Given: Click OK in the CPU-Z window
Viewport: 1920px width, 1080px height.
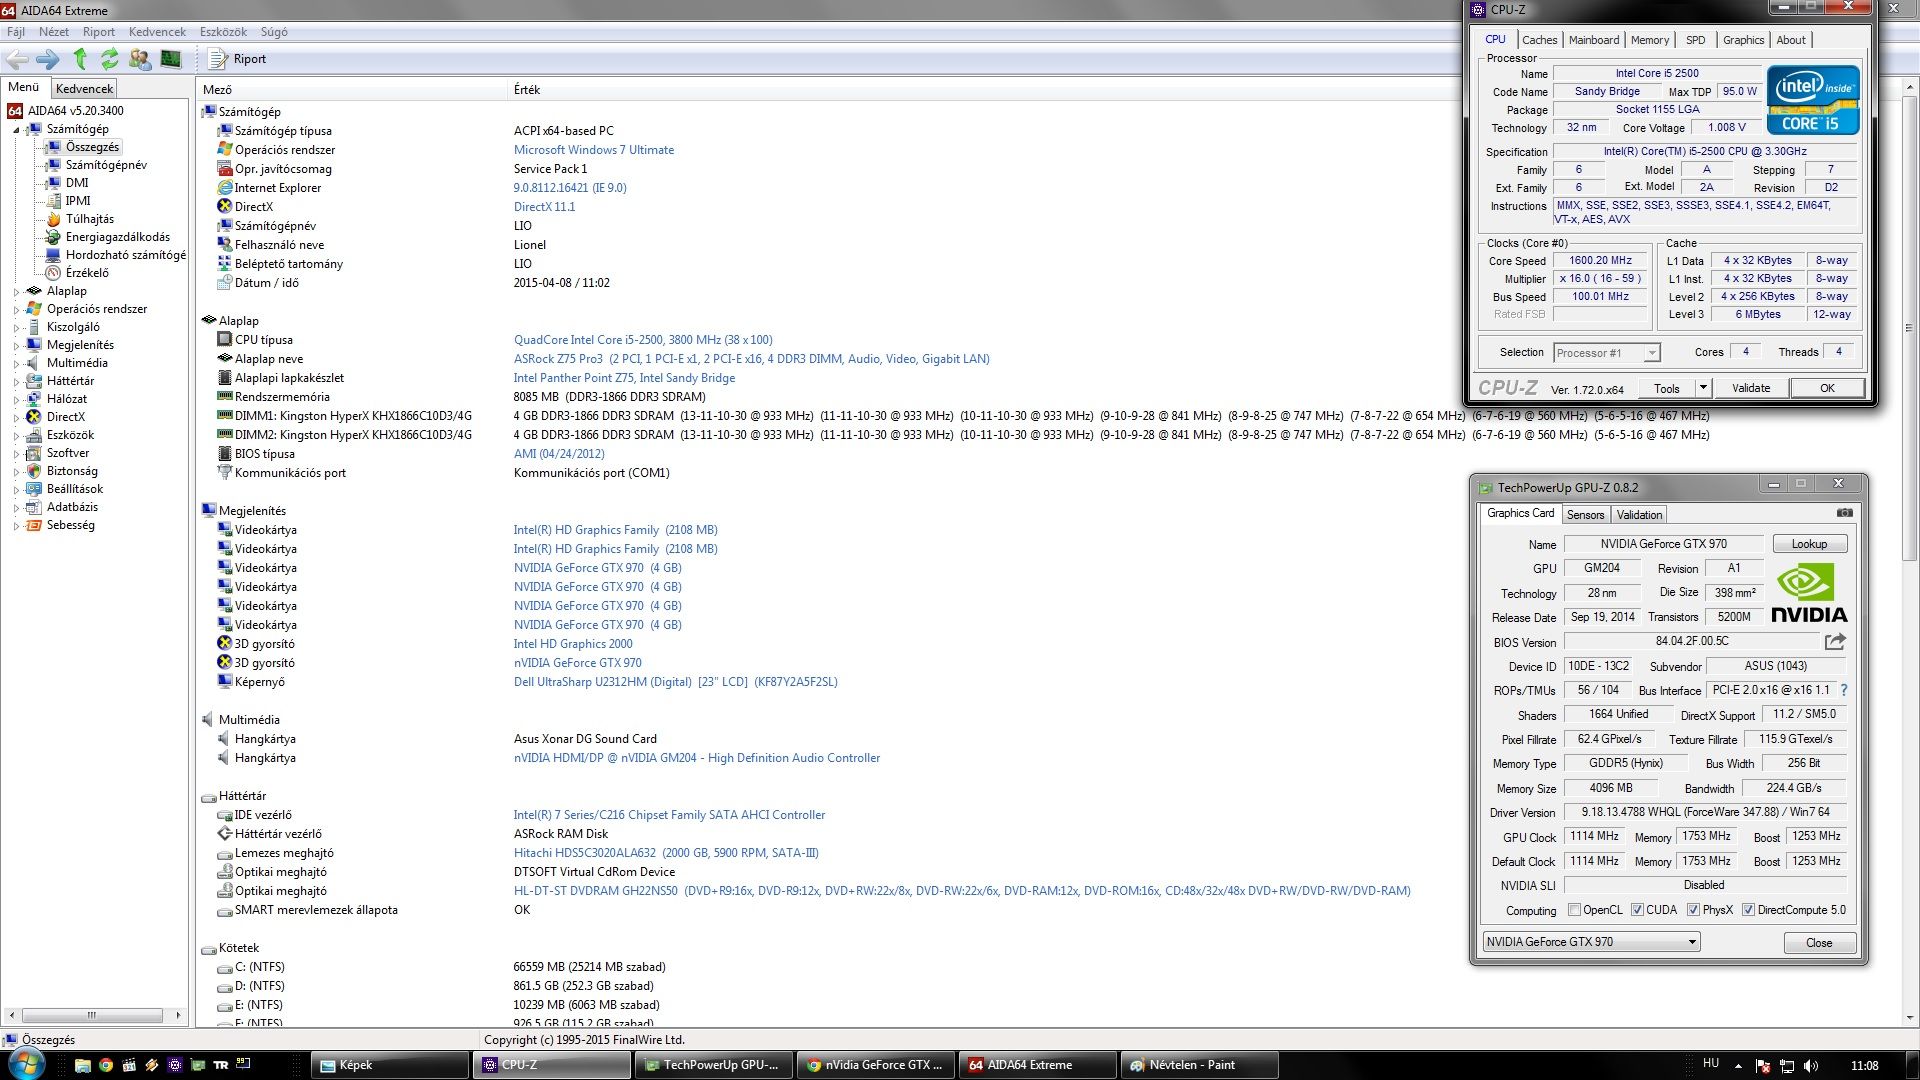Looking at the screenshot, I should click(x=1827, y=388).
